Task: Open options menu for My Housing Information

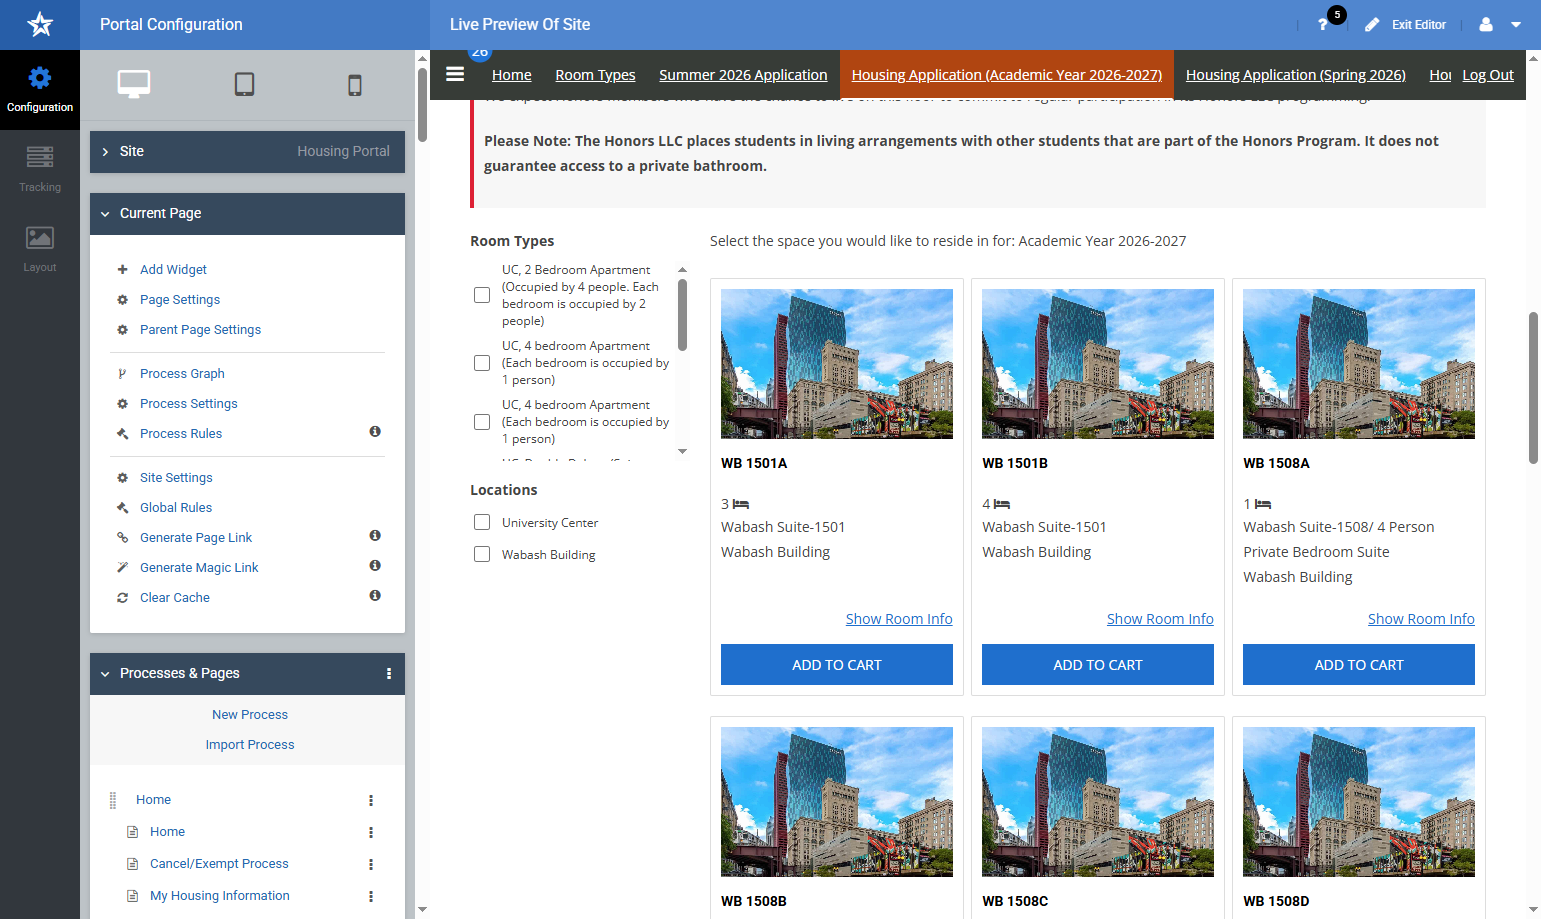Action: (371, 896)
